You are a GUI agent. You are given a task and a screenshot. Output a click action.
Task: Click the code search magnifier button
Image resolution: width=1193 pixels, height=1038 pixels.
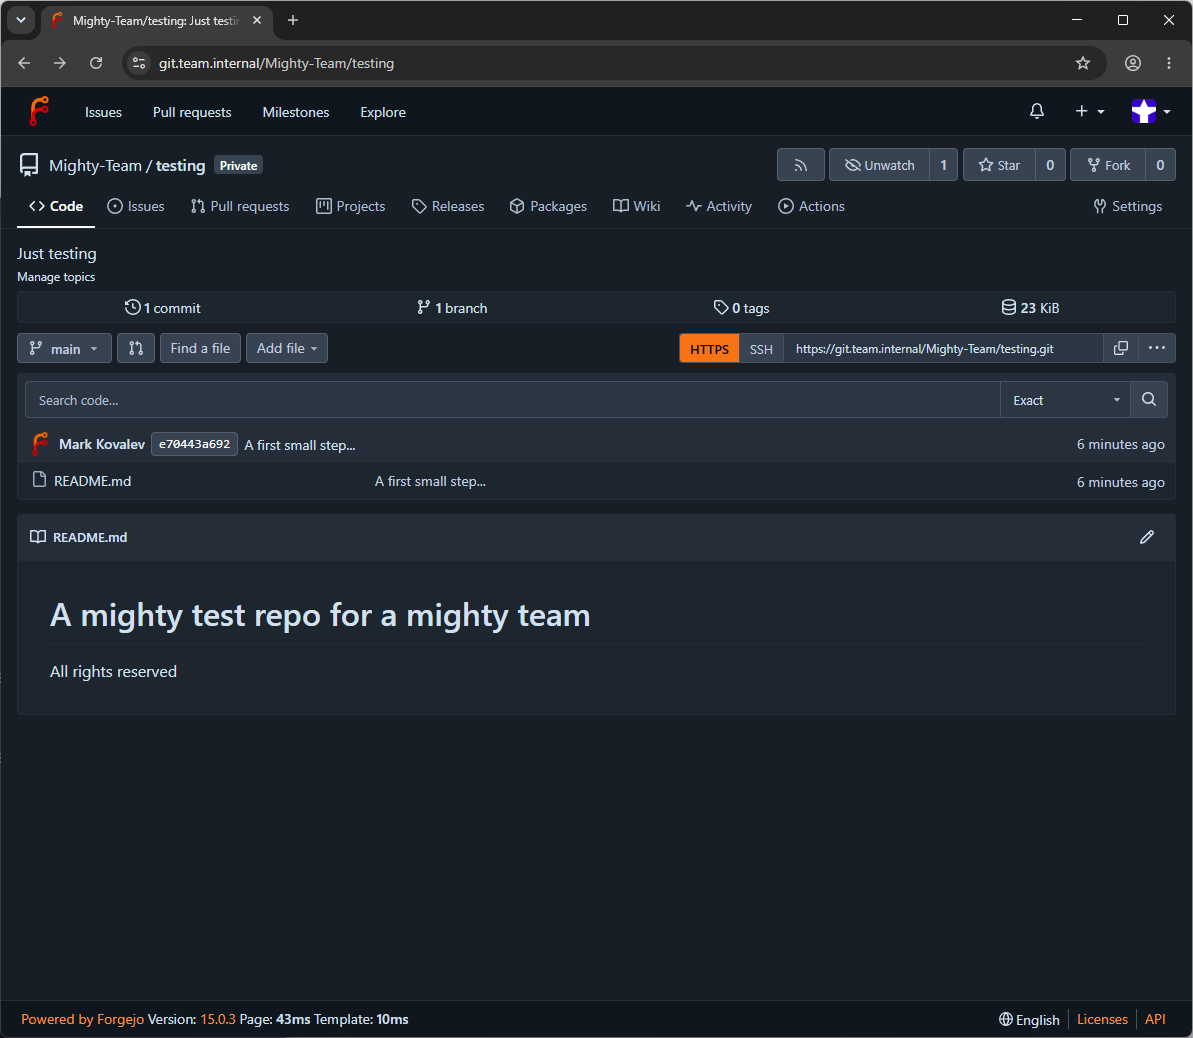coord(1149,400)
